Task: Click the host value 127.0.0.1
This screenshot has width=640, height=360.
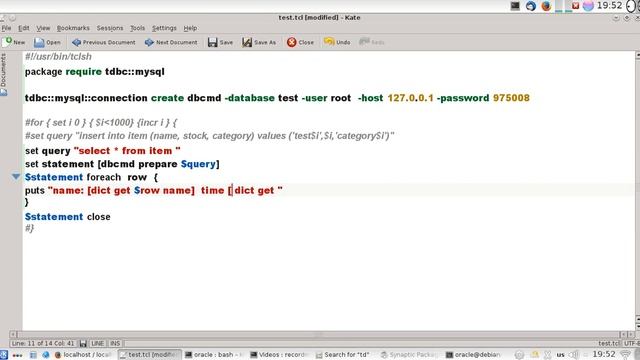Action: [410, 98]
